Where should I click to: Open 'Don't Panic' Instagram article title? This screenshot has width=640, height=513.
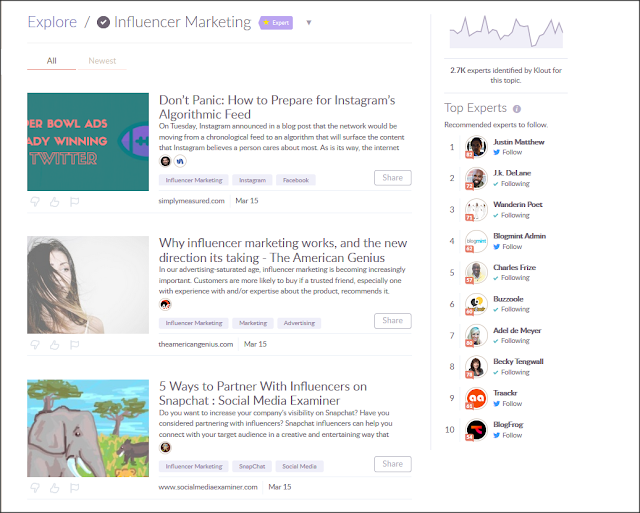click(277, 107)
